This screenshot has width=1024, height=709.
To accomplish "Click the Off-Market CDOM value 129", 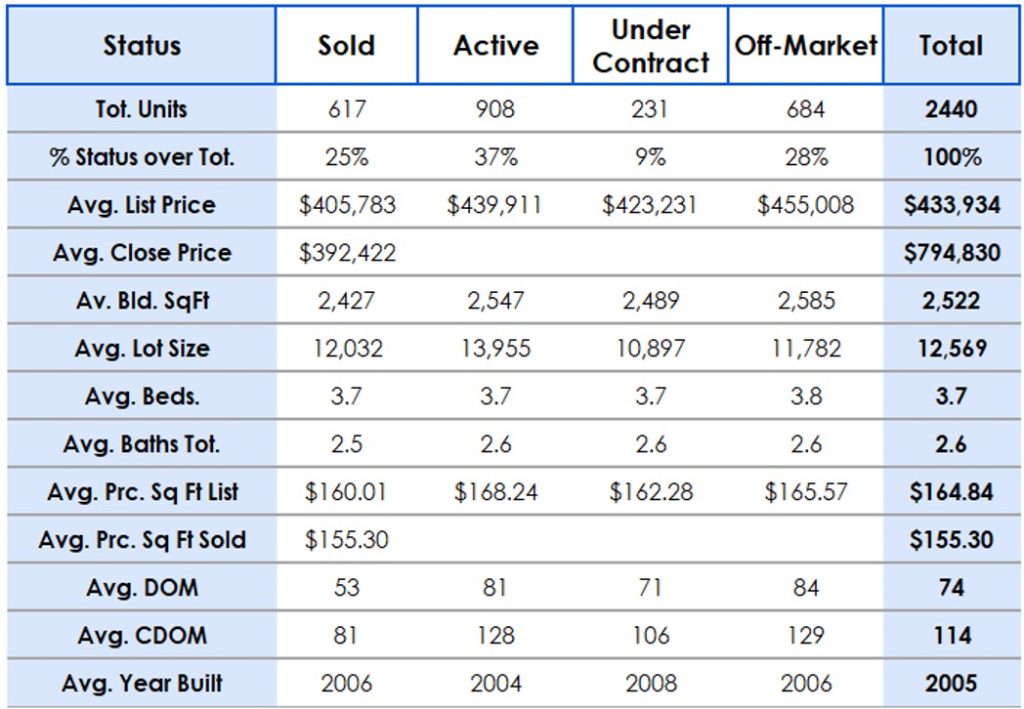I will click(x=806, y=636).
